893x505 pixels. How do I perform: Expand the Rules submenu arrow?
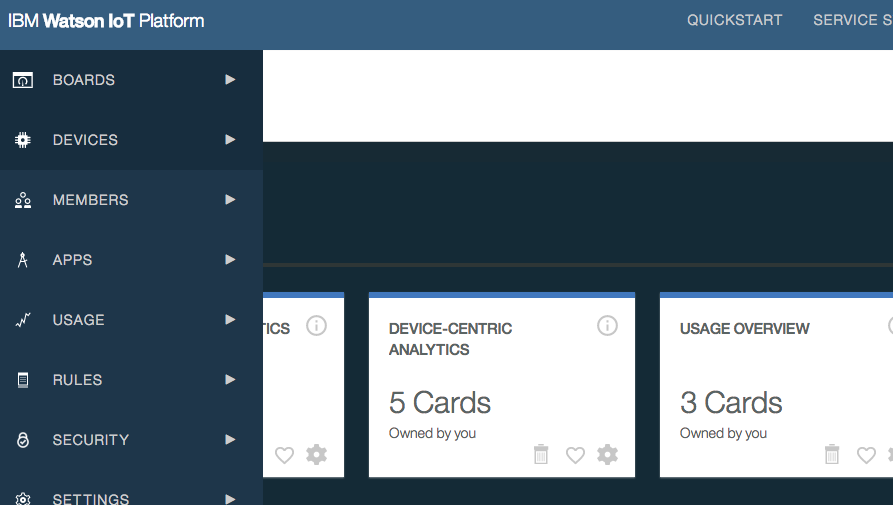[230, 380]
